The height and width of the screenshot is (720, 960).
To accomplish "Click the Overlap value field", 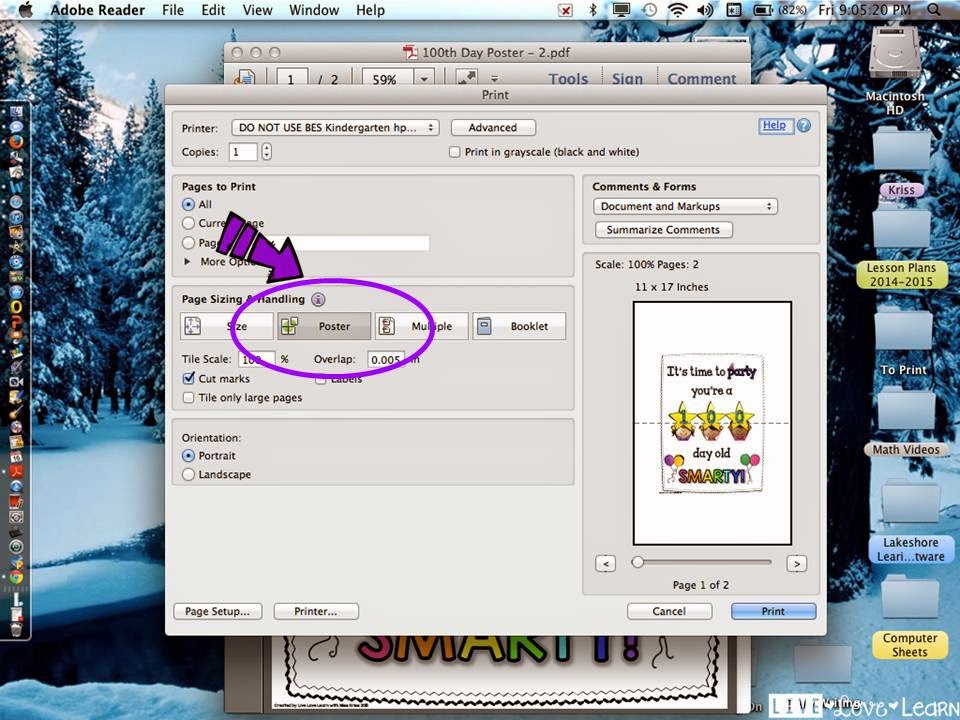I will click(x=386, y=359).
